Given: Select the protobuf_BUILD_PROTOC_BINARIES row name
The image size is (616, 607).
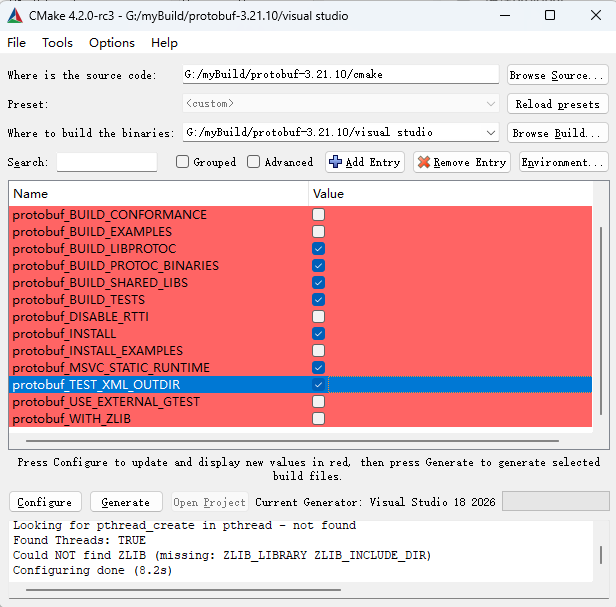Looking at the screenshot, I should (x=116, y=266).
